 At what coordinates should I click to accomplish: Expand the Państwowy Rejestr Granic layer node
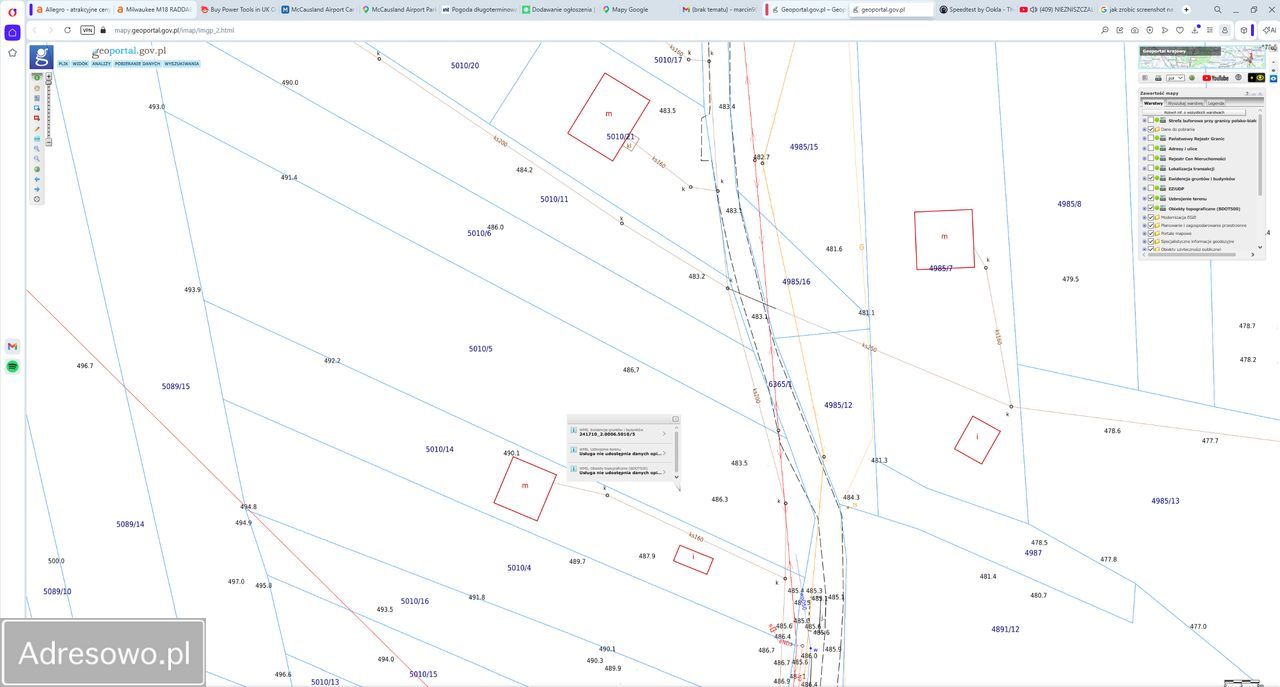click(1144, 139)
